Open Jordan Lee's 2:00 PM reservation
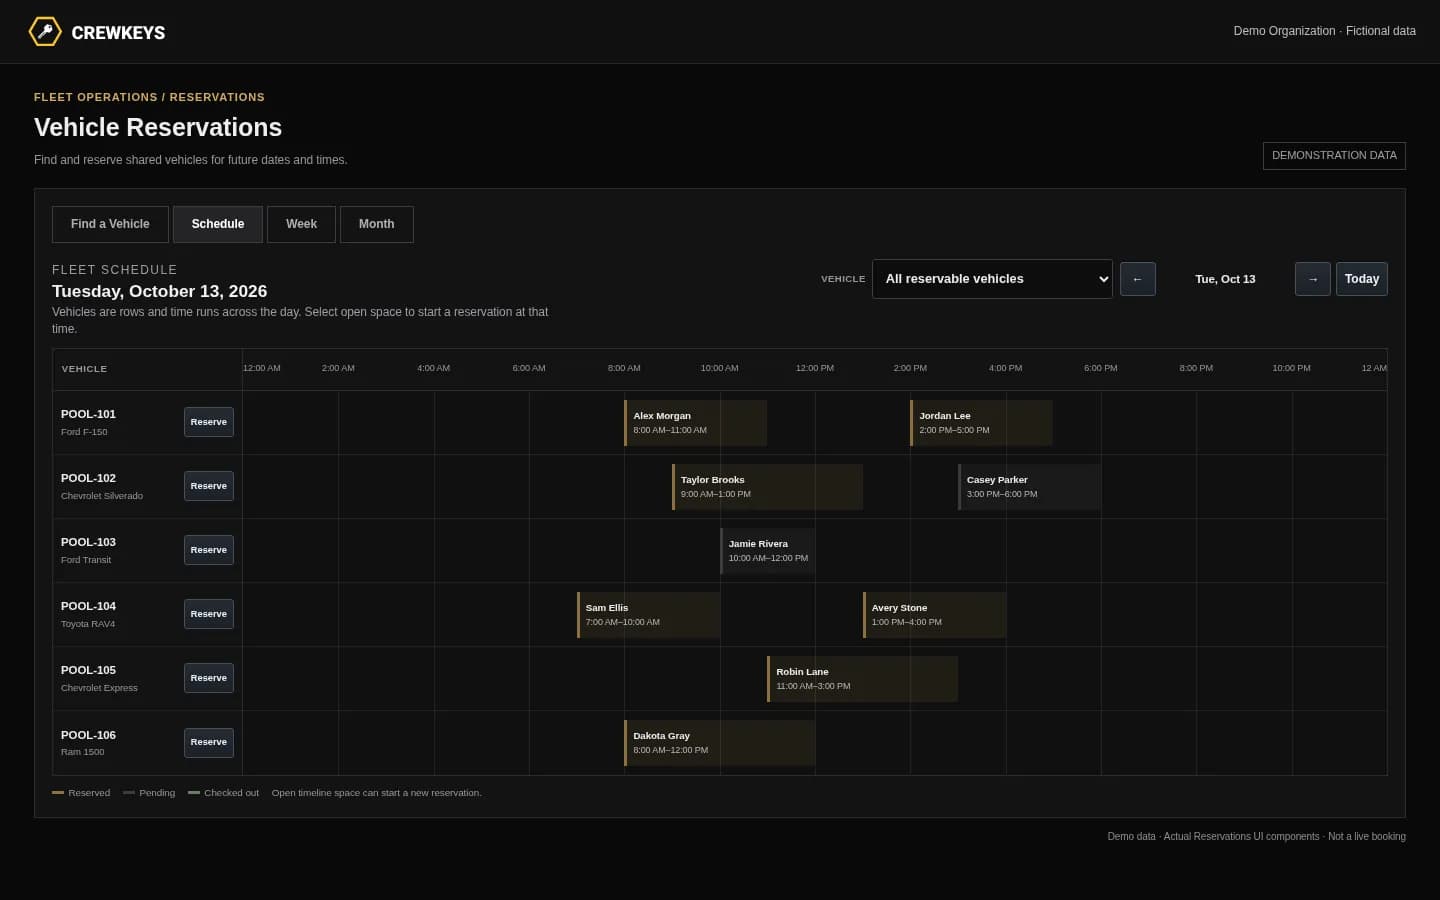 [982, 423]
